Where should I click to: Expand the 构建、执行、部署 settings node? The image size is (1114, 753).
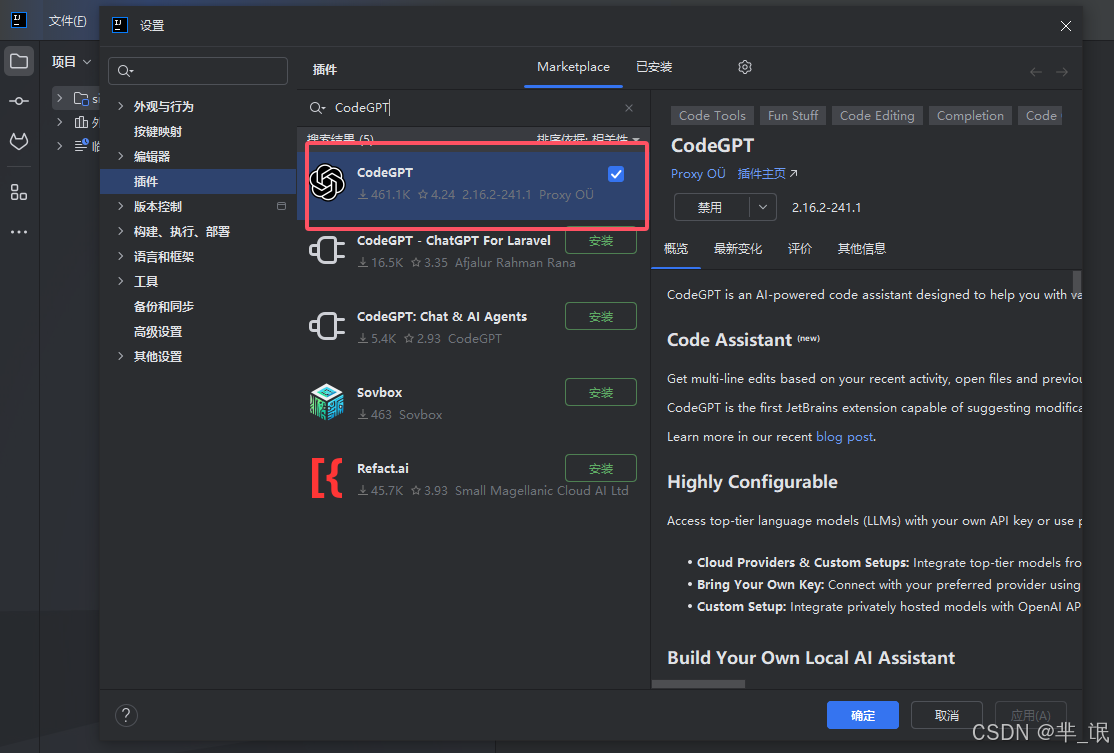pyautogui.click(x=120, y=232)
